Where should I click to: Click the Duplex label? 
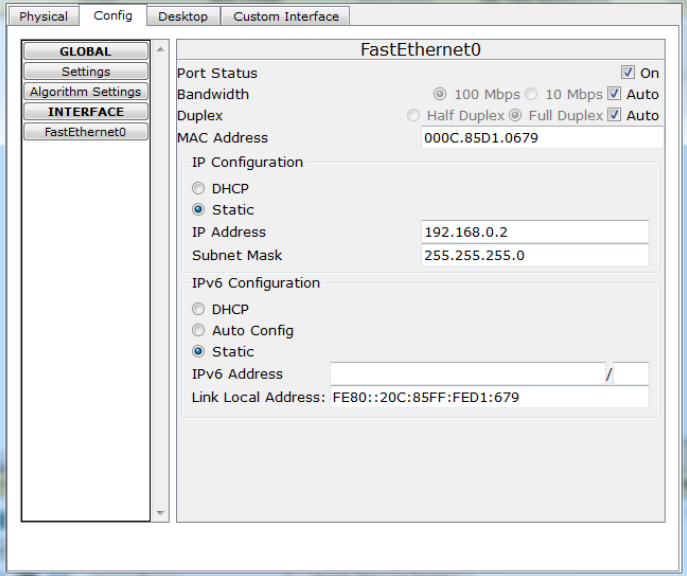click(x=200, y=116)
